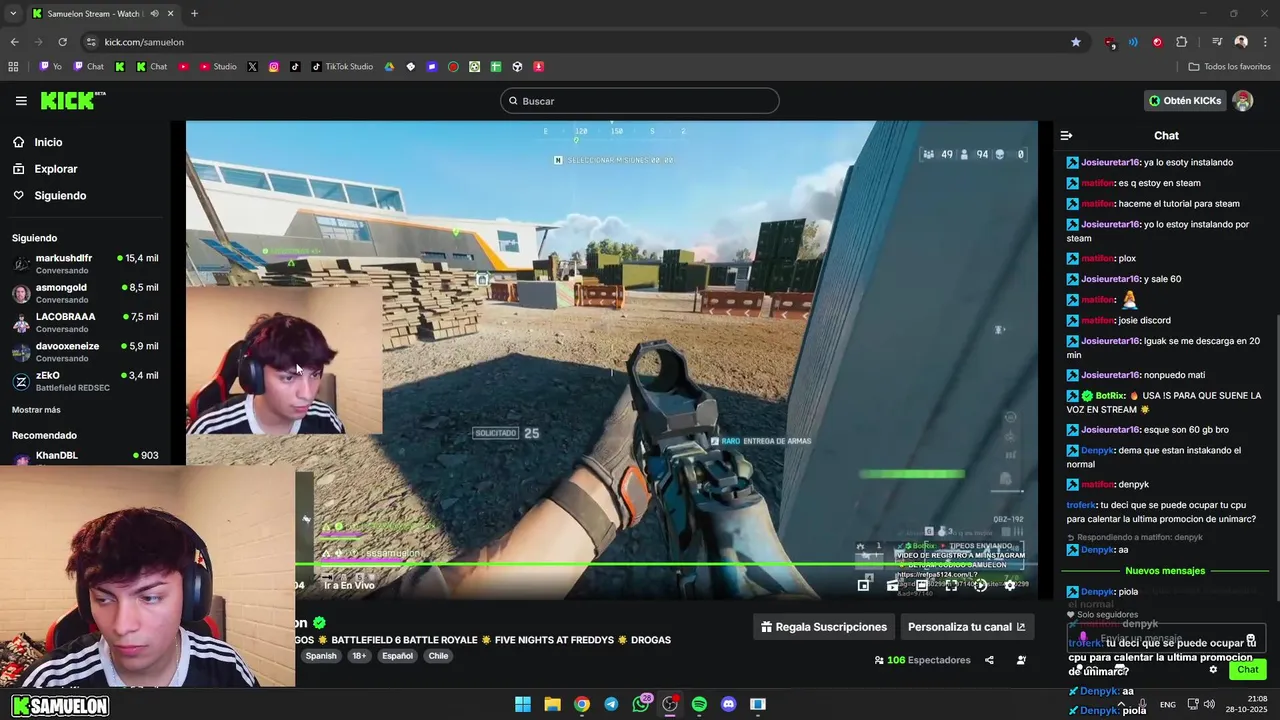
Task: Open Spotify from the taskbar
Action: (699, 704)
